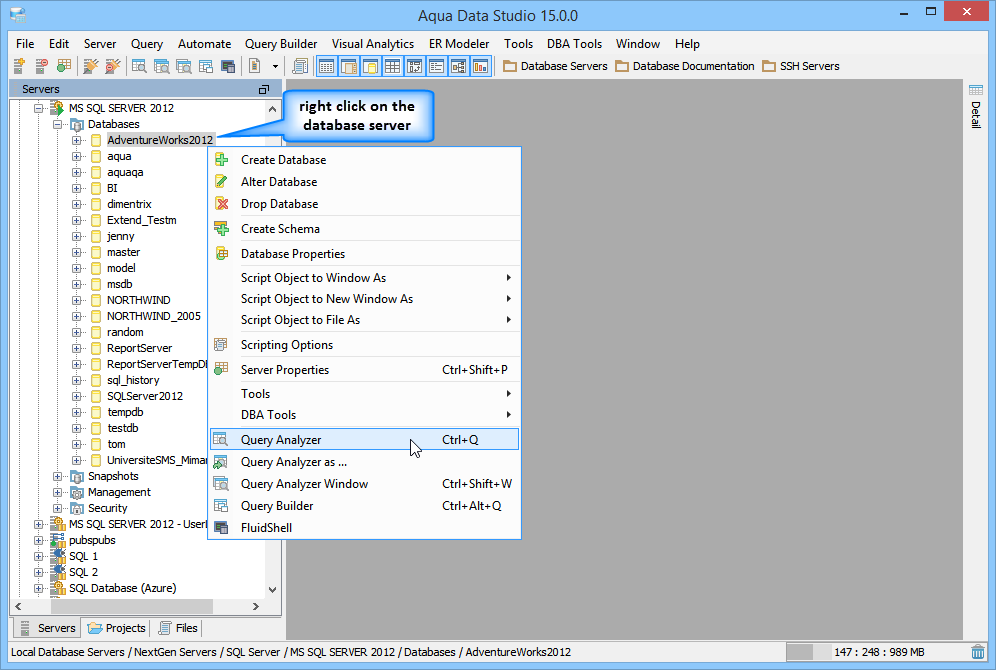This screenshot has width=996, height=670.
Task: Open the SSH Servers folder shortcut
Action: tap(800, 66)
